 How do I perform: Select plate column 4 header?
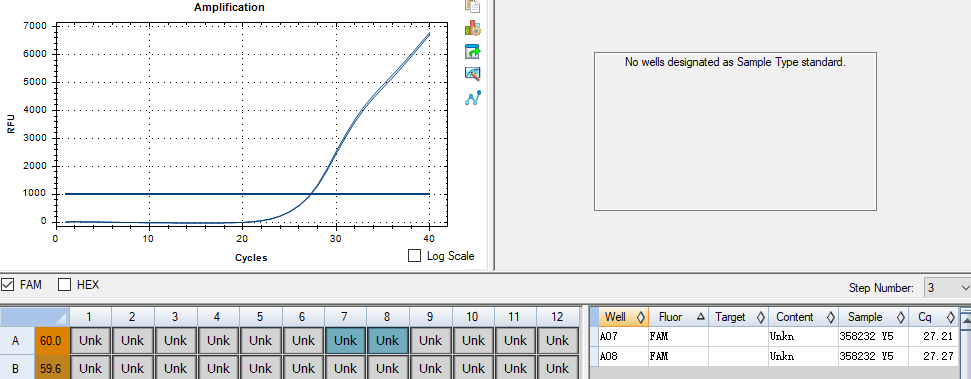point(217,317)
